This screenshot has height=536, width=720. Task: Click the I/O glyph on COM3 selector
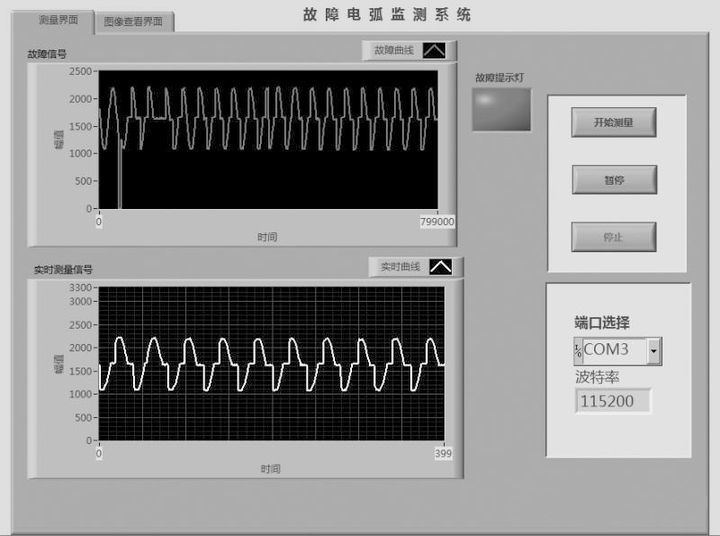pyautogui.click(x=578, y=351)
